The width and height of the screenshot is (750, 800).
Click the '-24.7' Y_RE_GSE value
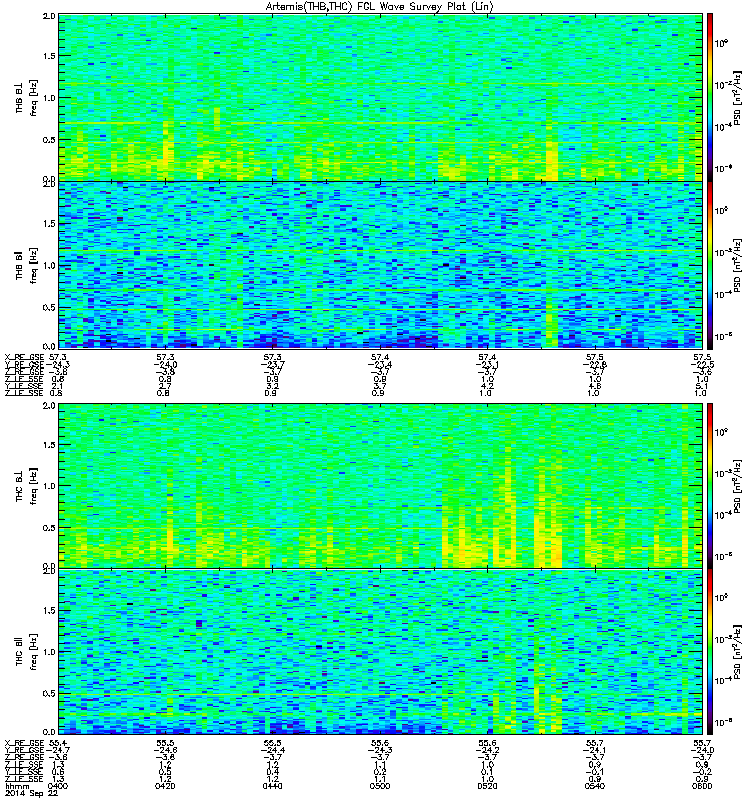(x=58, y=750)
